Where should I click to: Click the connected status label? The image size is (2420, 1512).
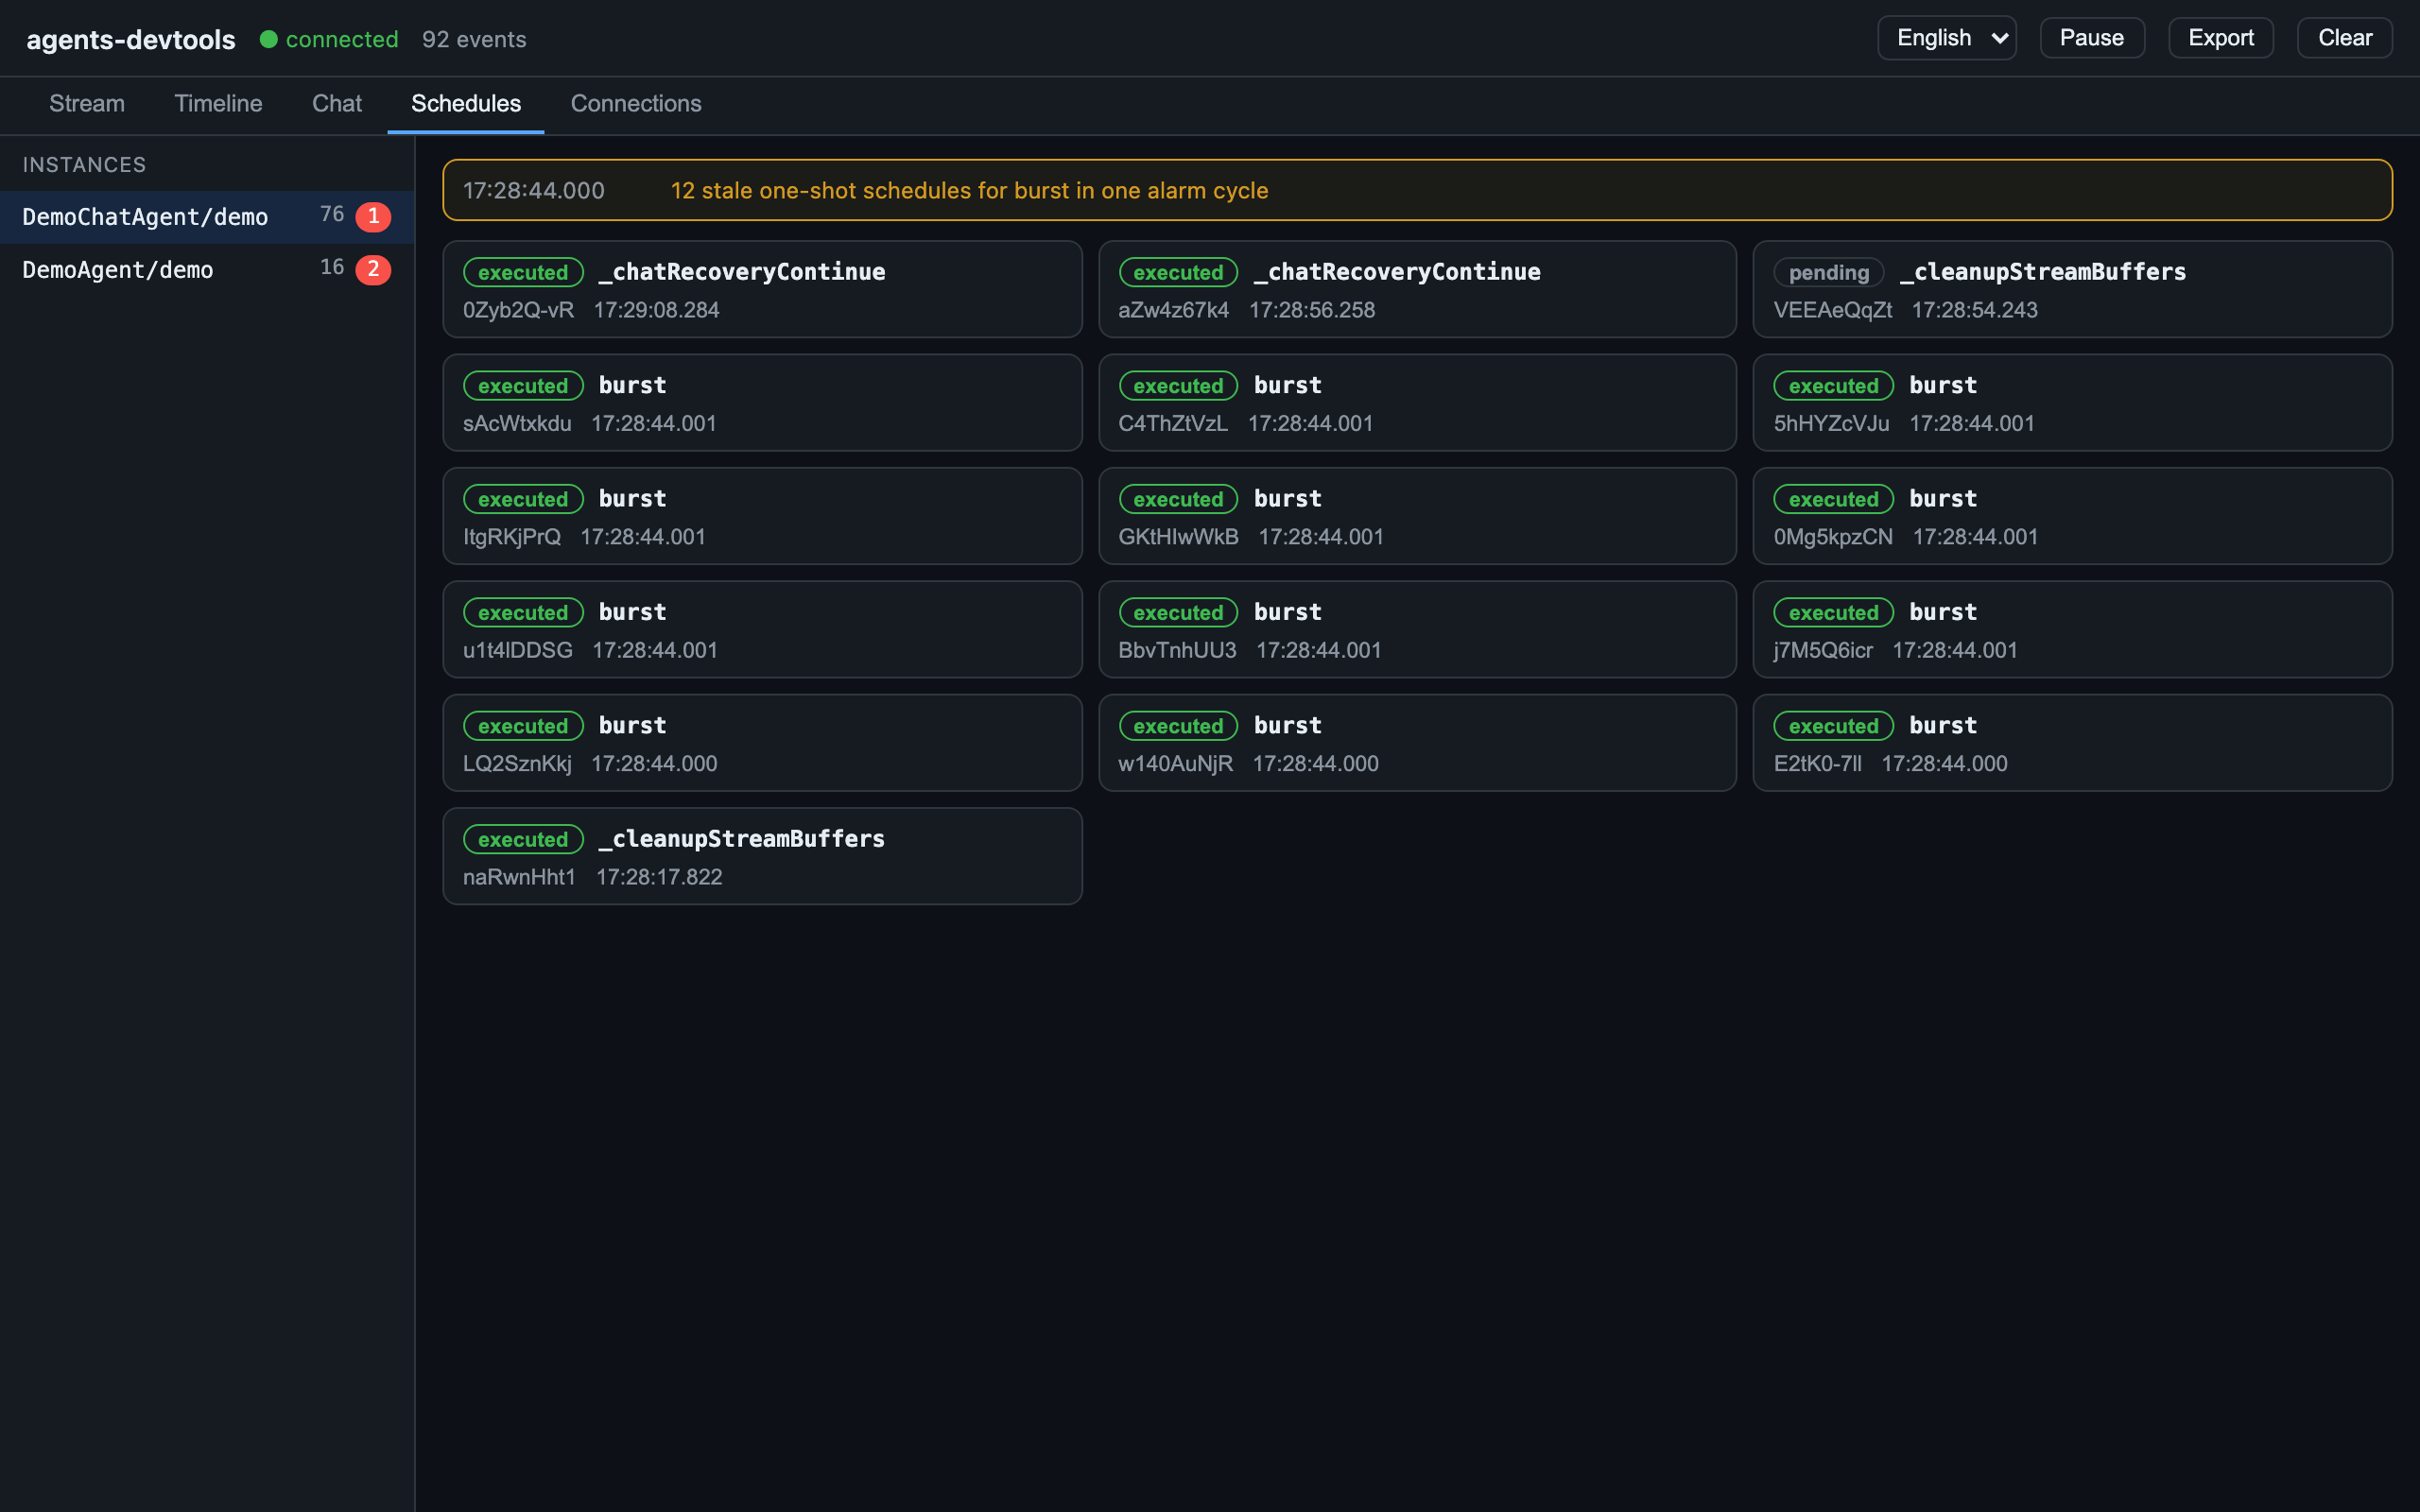(x=342, y=39)
